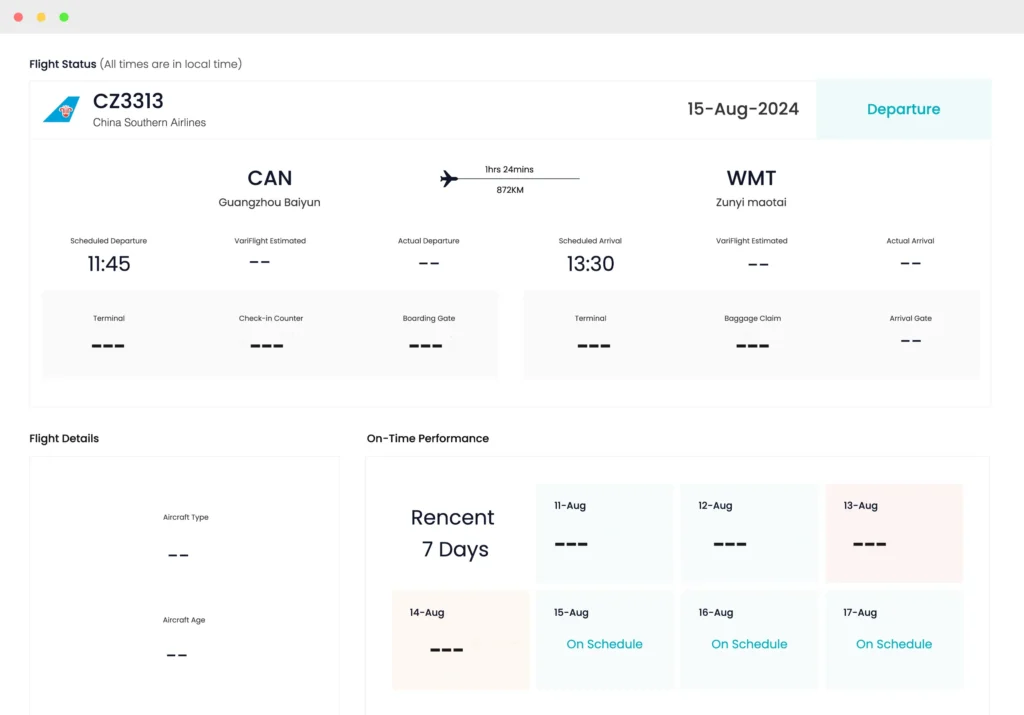Click the Baggage Claim label
1024x715 pixels.
752,319
